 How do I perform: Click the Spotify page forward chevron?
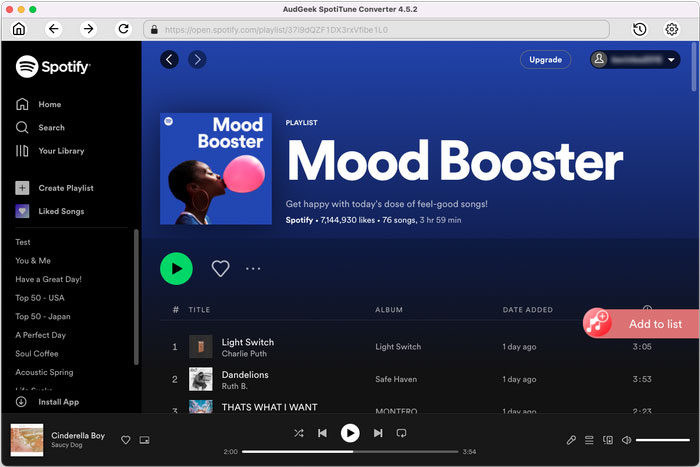point(197,59)
